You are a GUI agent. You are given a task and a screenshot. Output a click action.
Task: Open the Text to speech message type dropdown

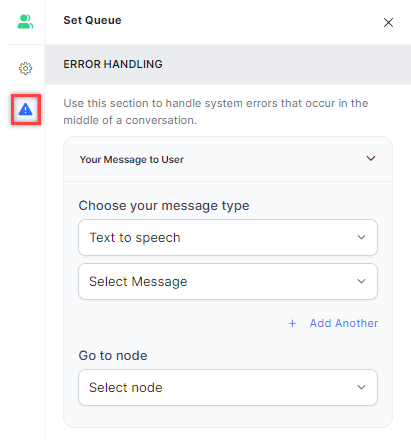(x=228, y=237)
